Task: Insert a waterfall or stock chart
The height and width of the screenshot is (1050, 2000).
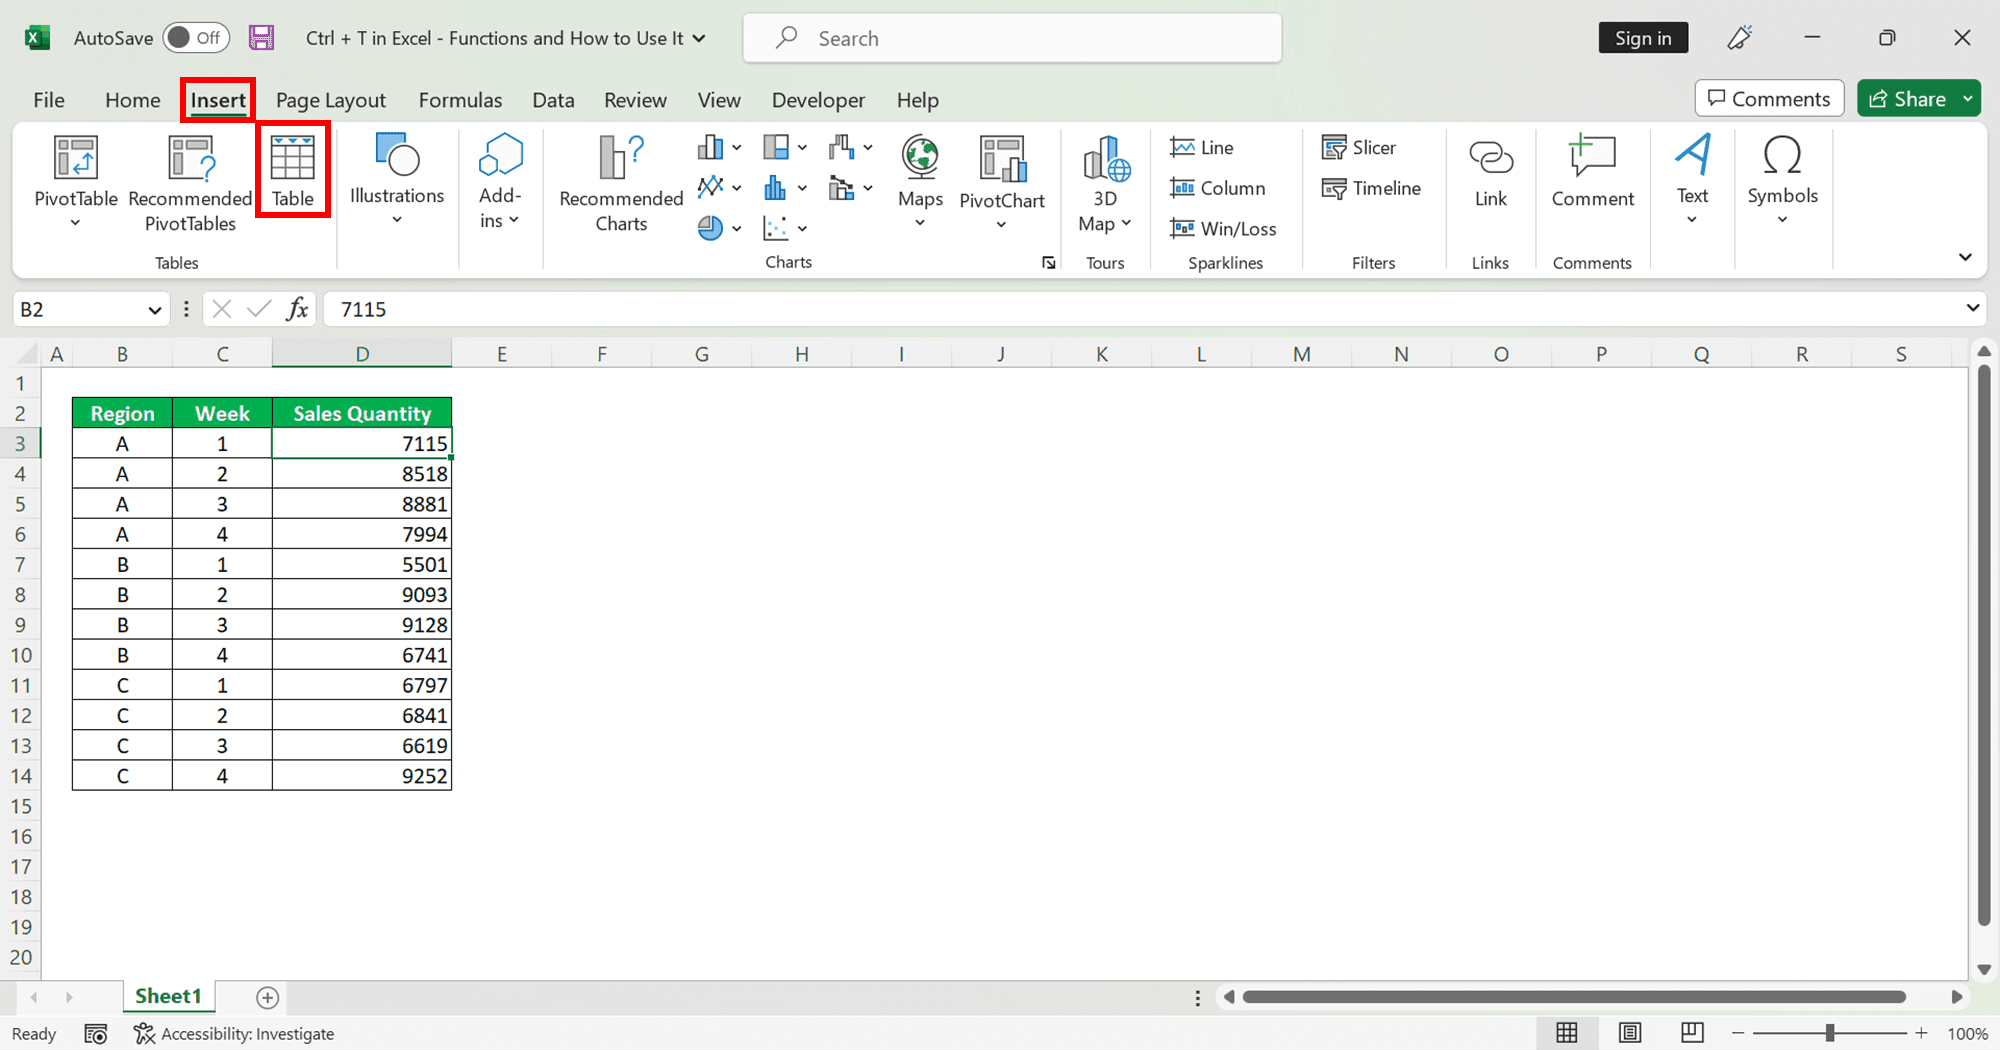Action: 851,148
